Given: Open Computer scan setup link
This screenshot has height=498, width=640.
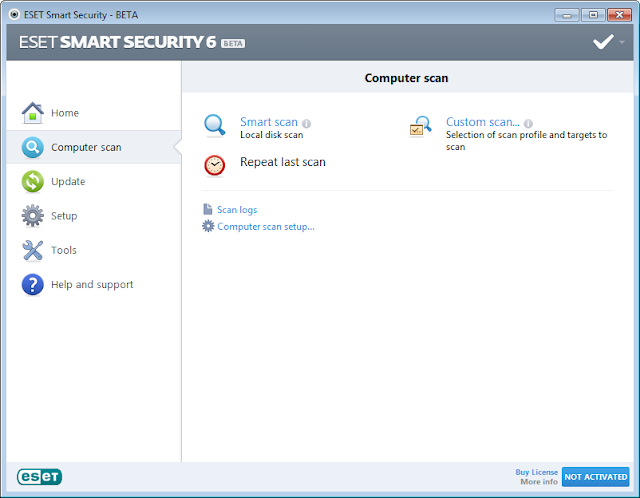Looking at the screenshot, I should point(266,227).
